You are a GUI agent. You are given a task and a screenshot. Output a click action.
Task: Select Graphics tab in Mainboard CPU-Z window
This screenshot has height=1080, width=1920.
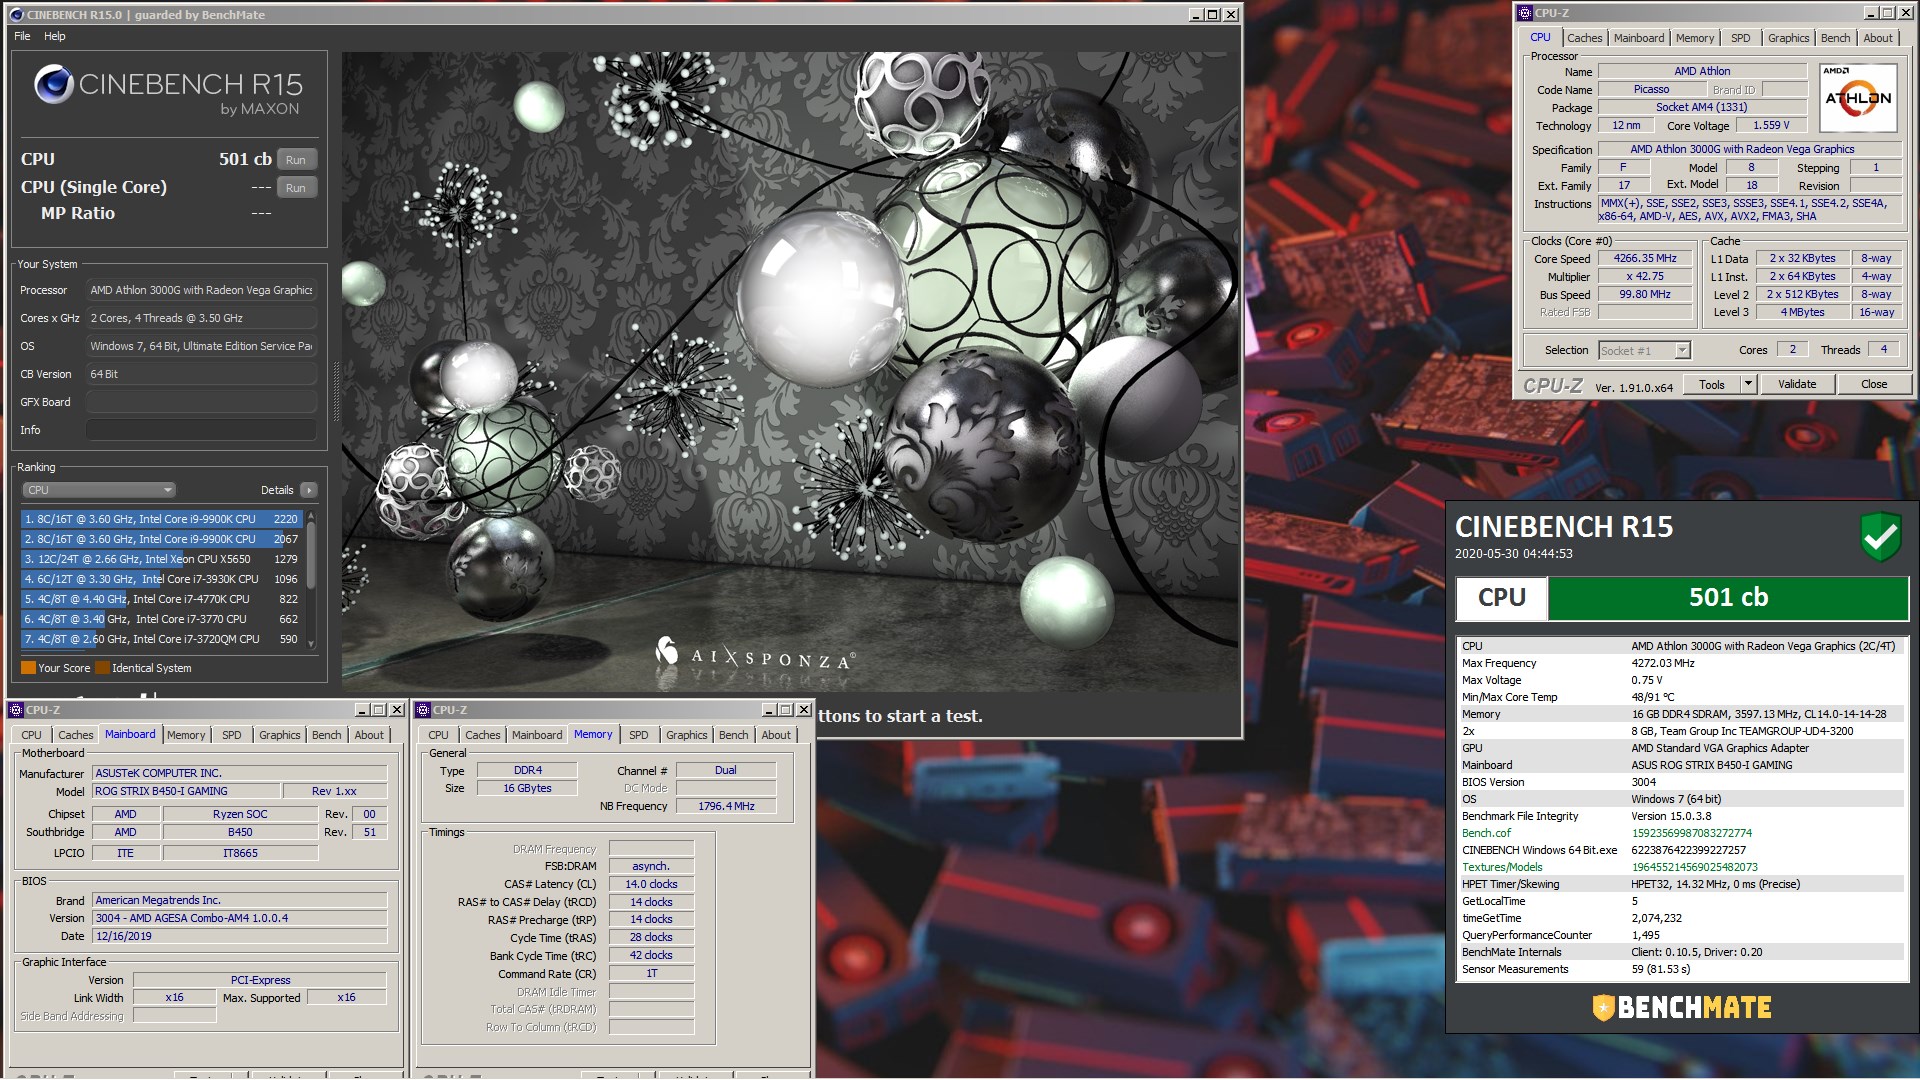[279, 735]
